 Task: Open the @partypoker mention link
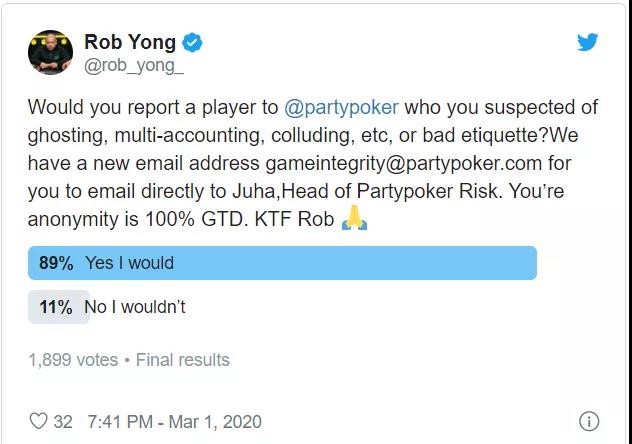[x=341, y=108]
